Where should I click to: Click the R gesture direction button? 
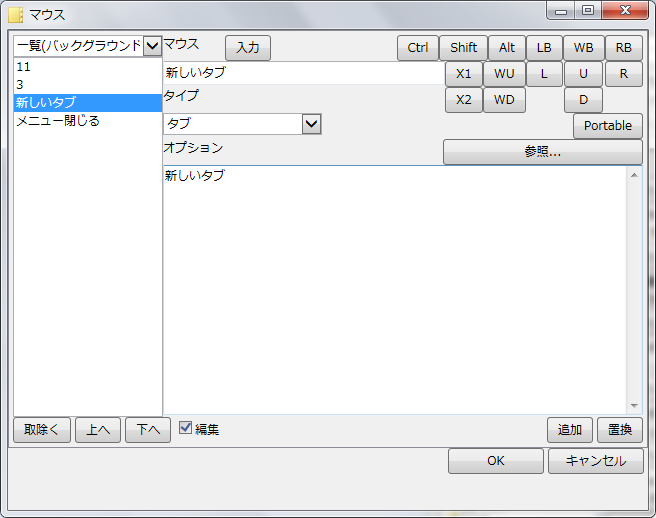click(623, 74)
